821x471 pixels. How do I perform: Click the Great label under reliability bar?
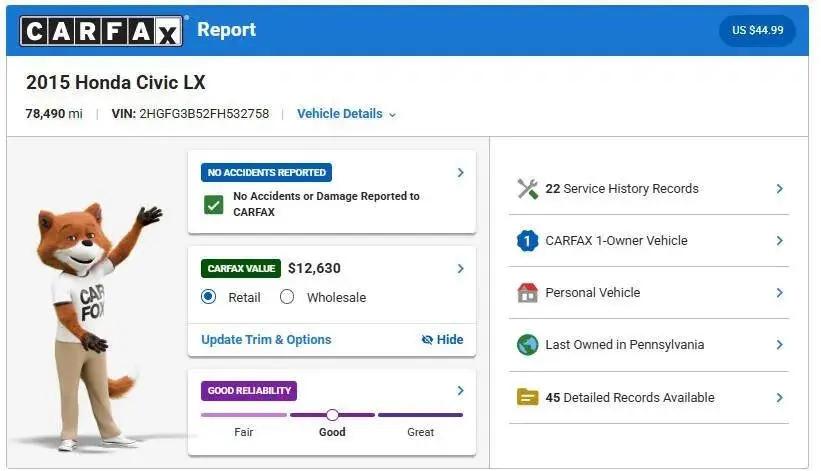click(420, 432)
